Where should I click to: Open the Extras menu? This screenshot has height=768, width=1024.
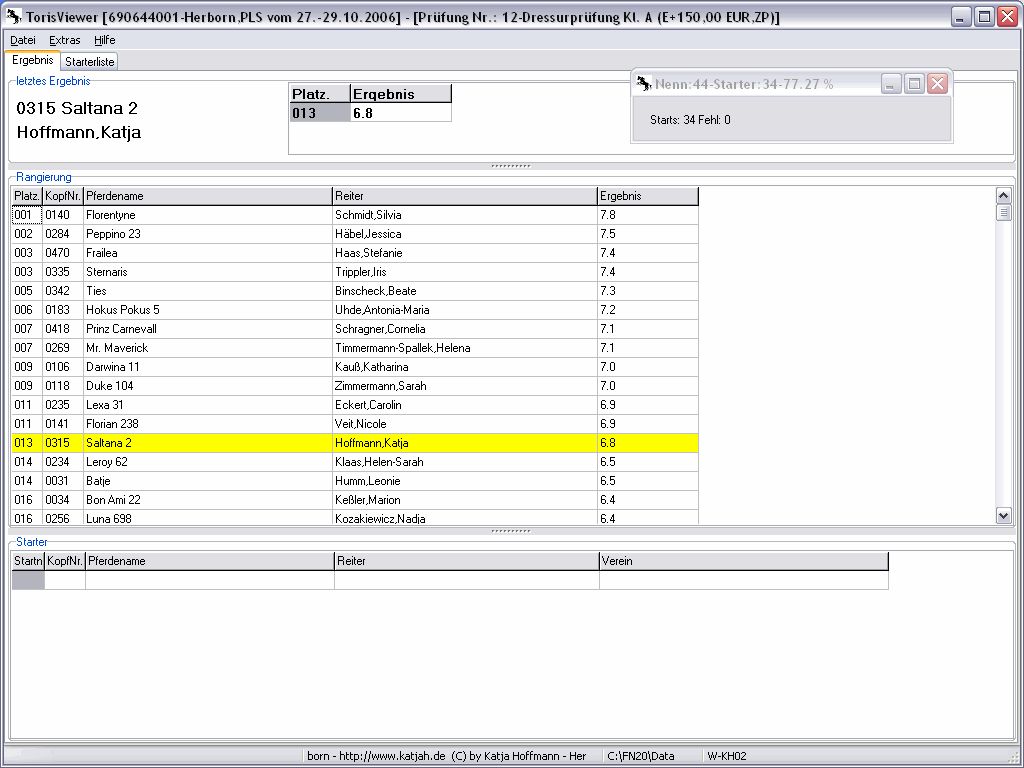(65, 40)
